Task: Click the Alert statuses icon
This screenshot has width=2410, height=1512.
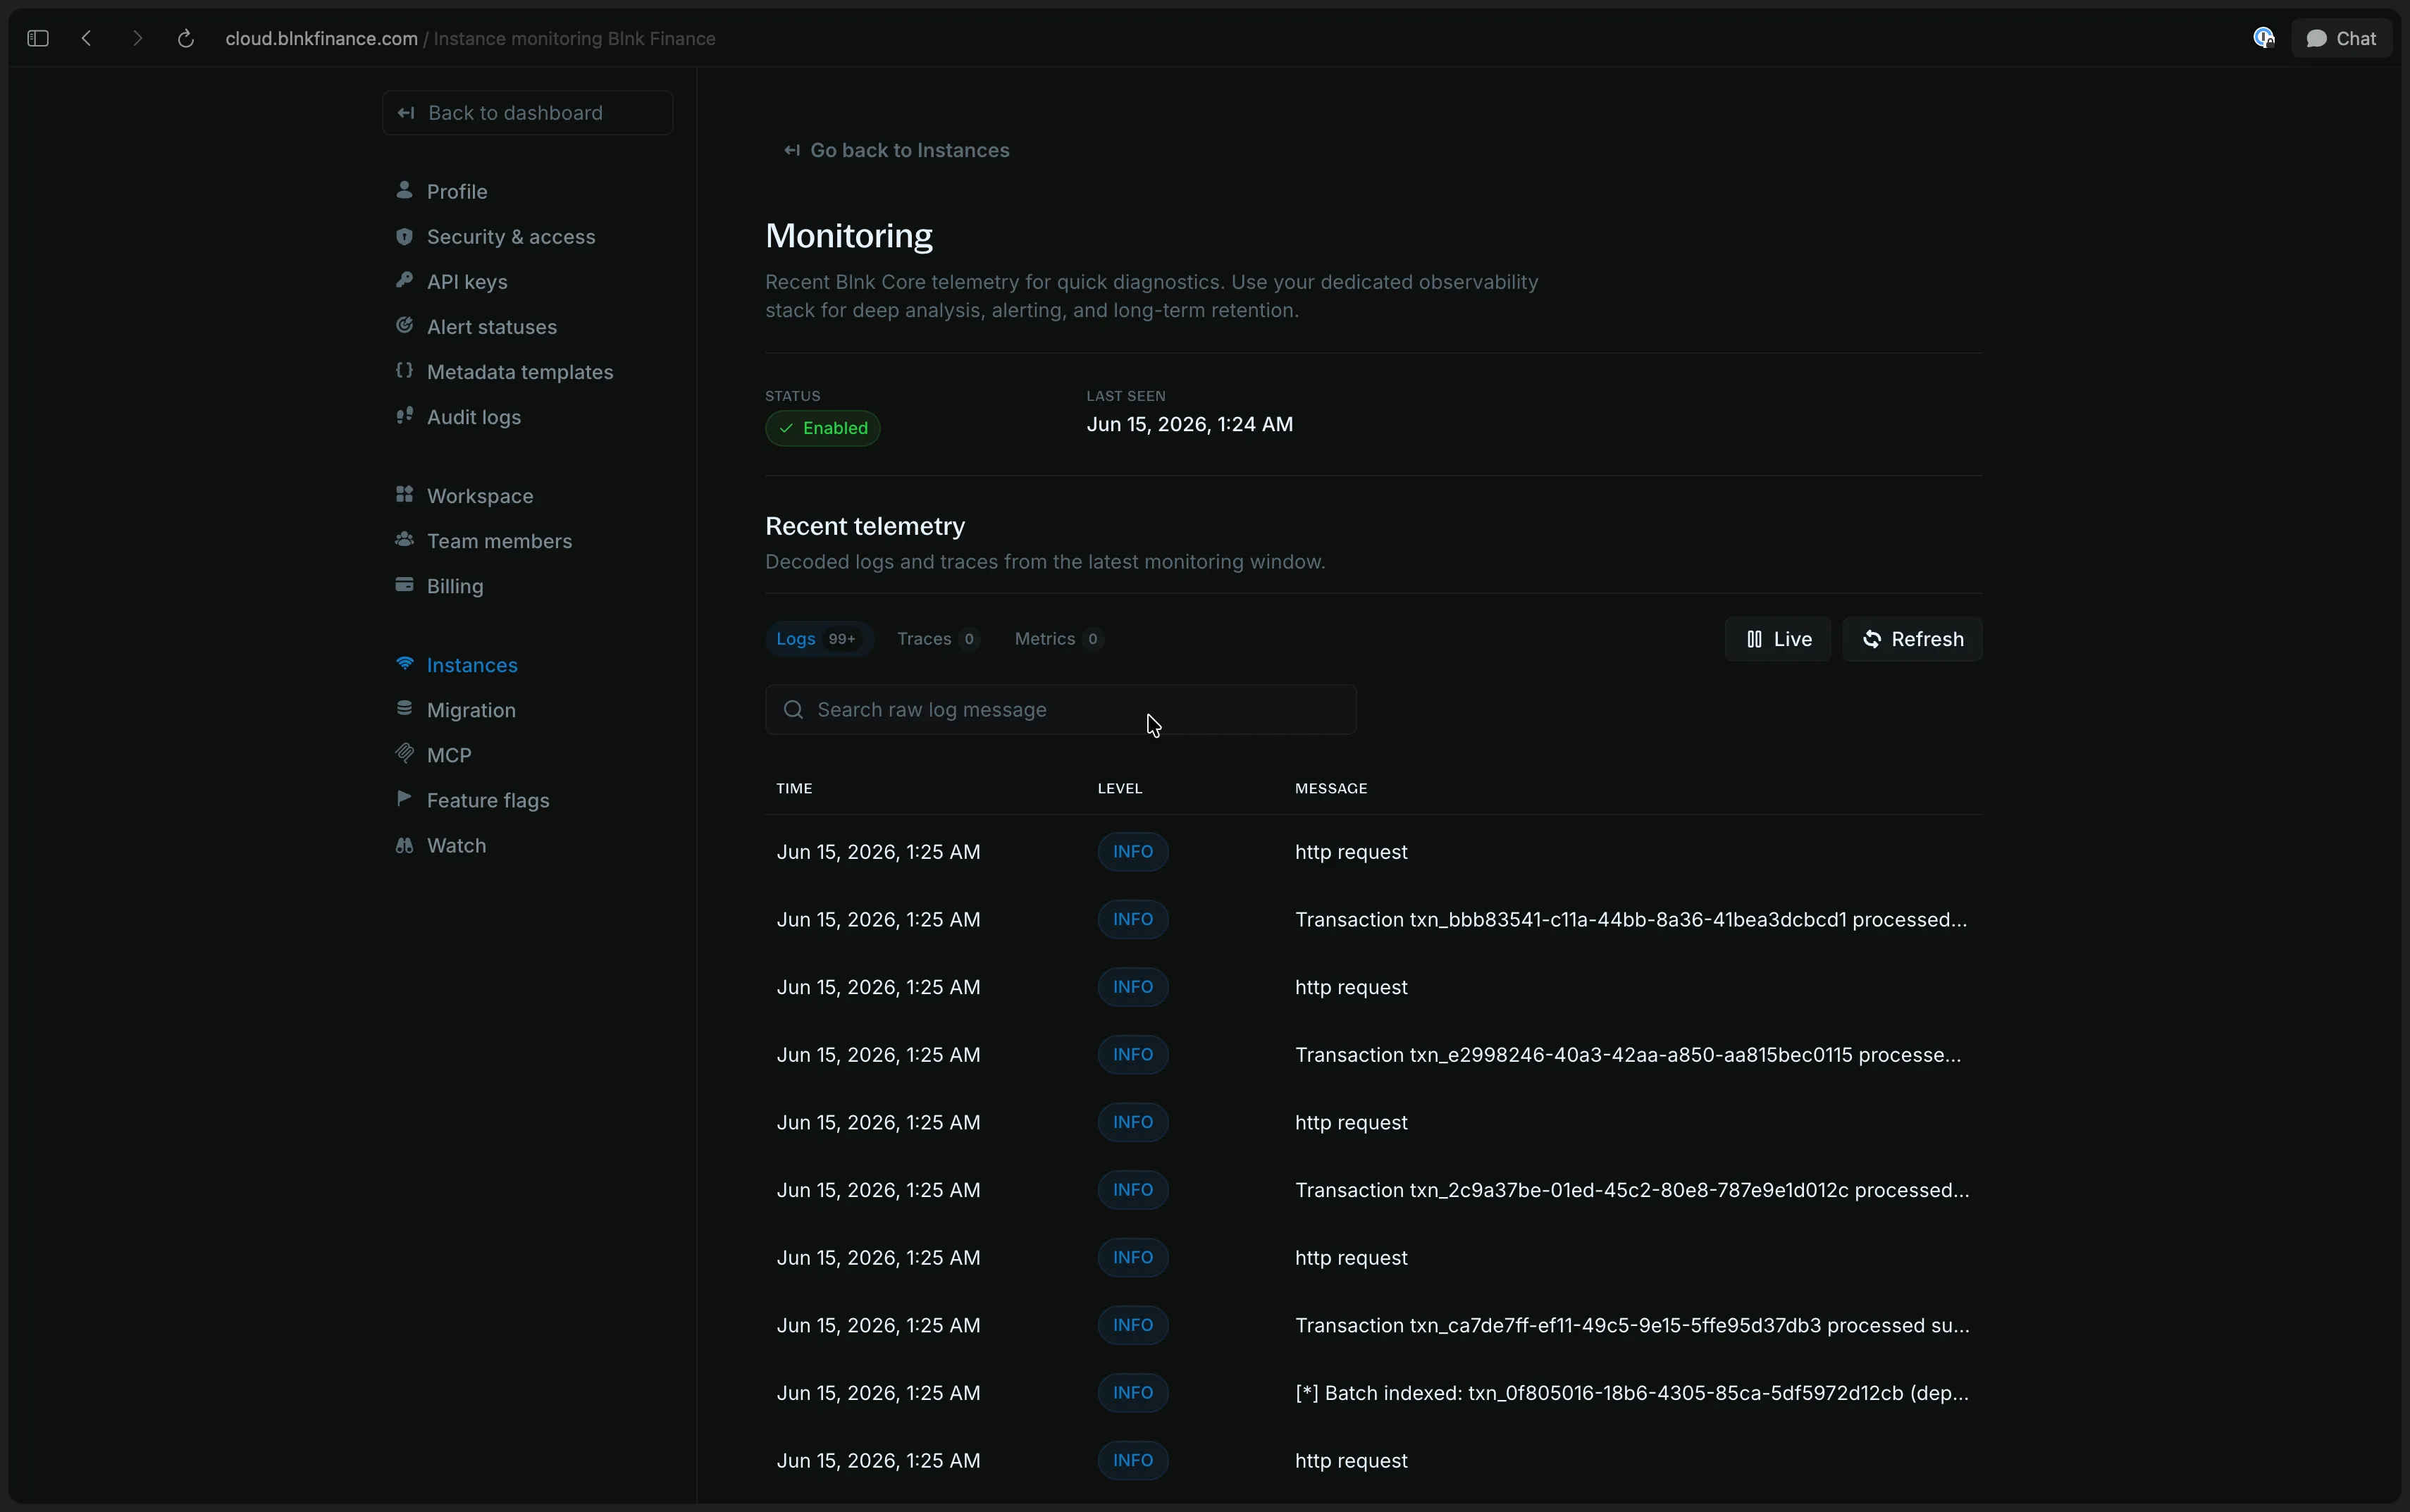Action: [x=404, y=326]
